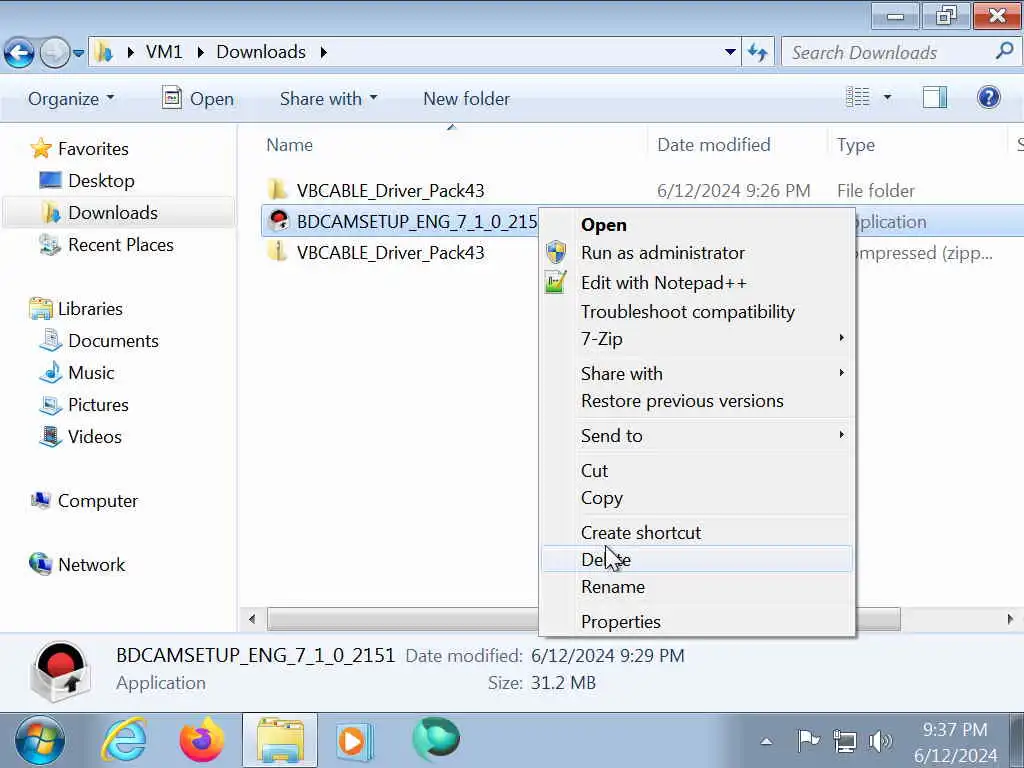
Task: Choose Cut in context menu
Action: (697, 471)
